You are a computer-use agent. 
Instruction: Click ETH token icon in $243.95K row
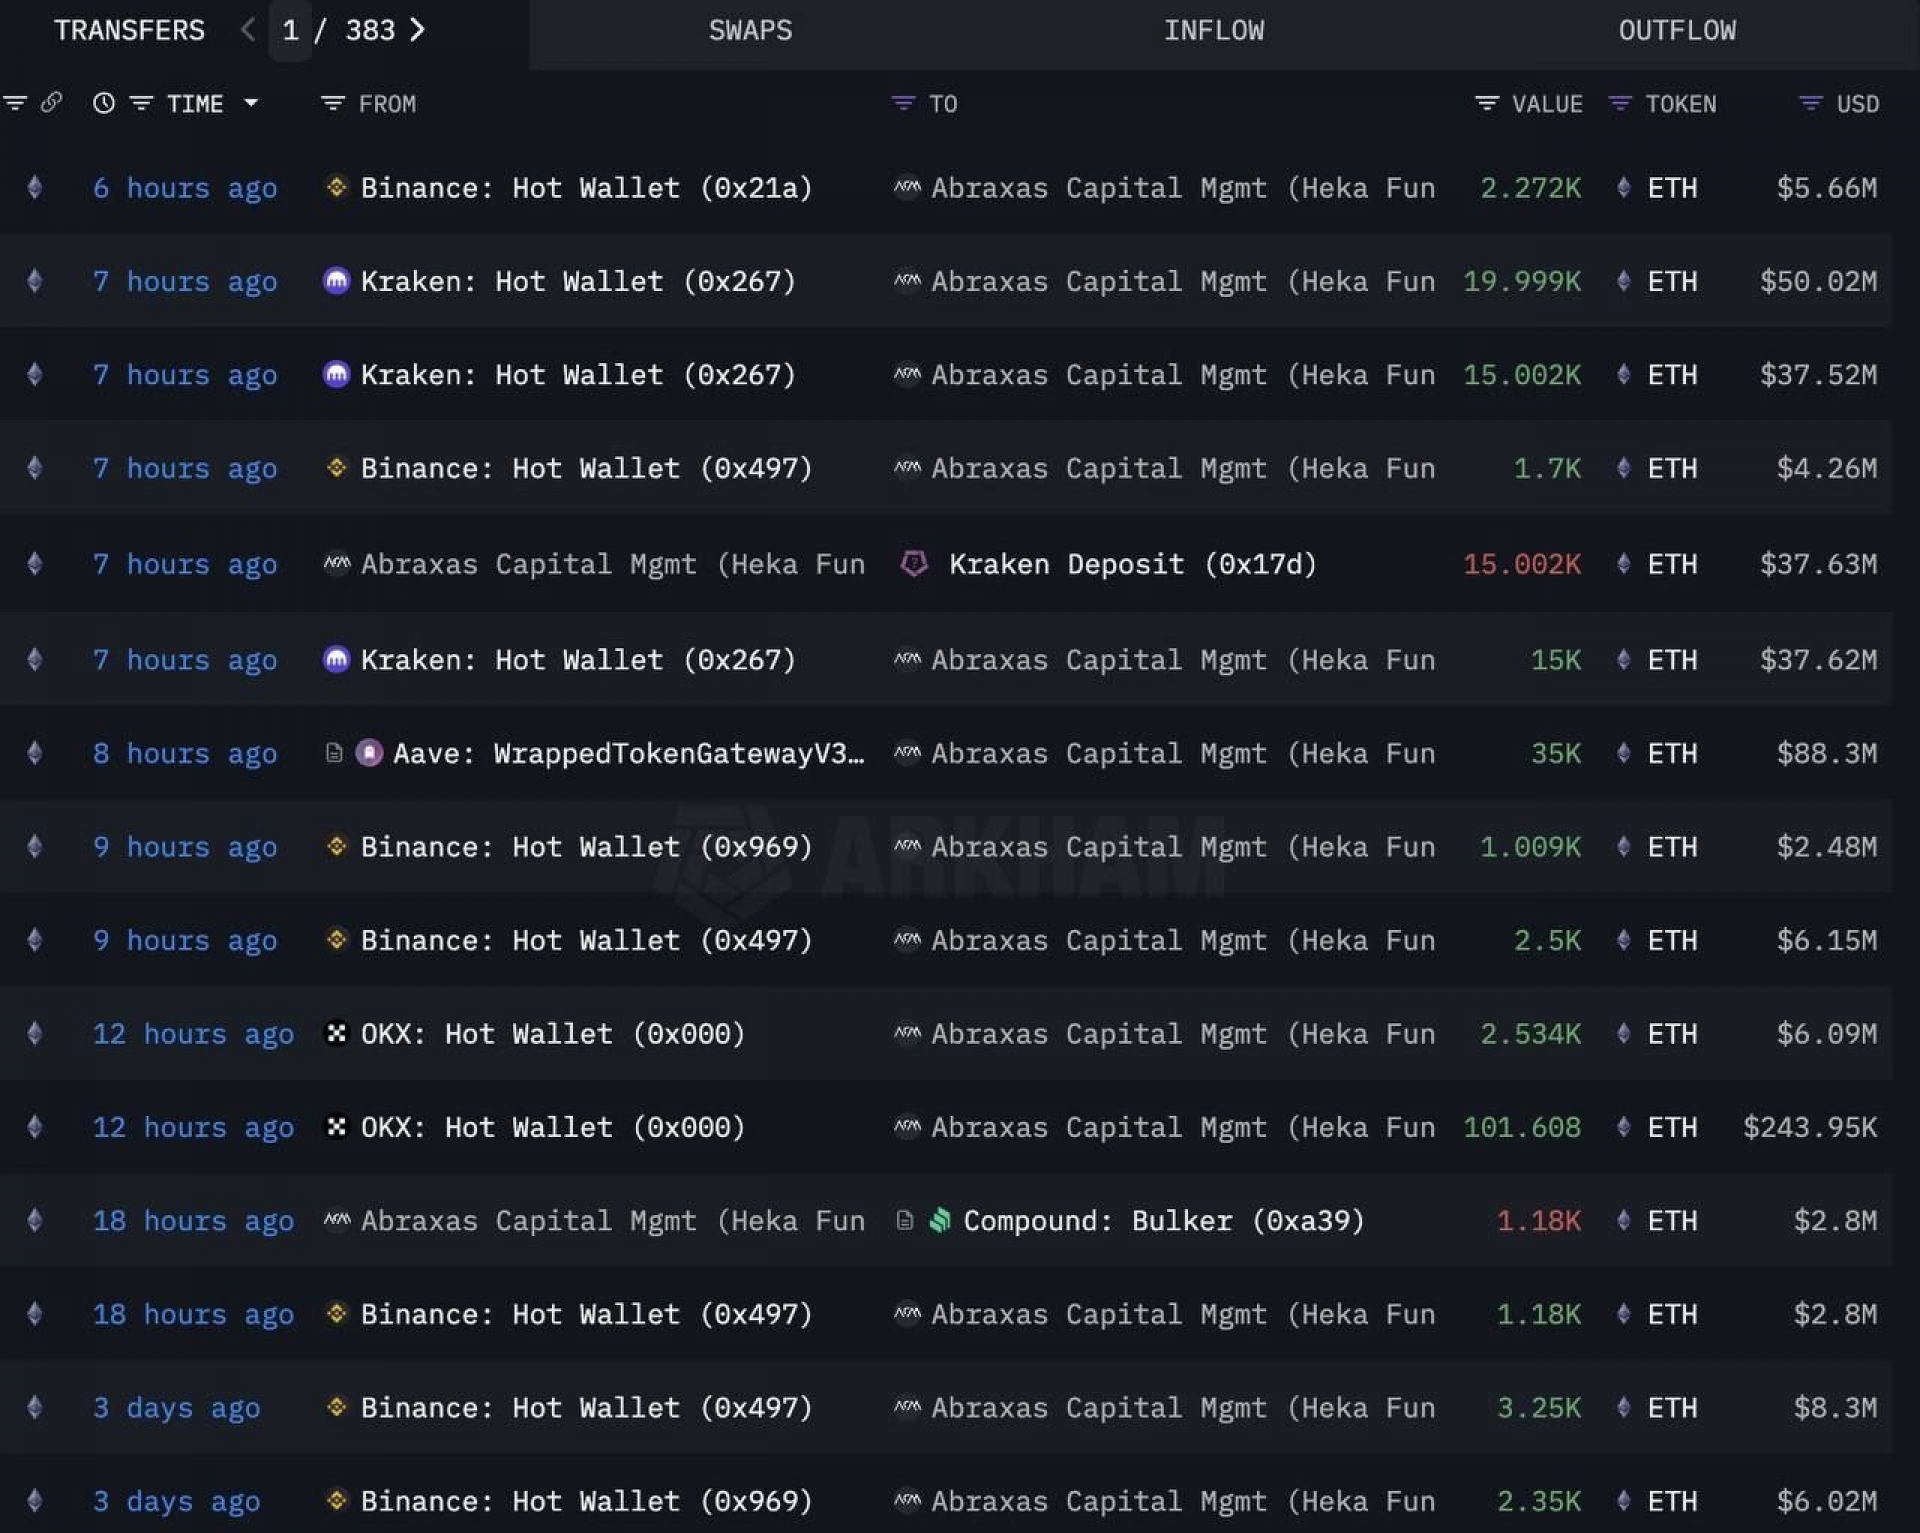tap(1624, 1127)
